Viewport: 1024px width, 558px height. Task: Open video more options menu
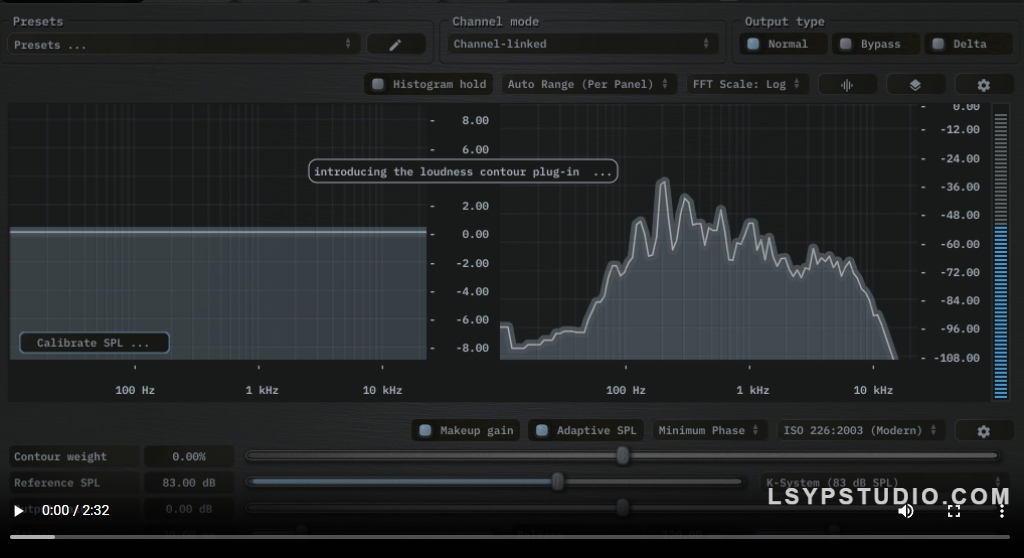point(1002,511)
